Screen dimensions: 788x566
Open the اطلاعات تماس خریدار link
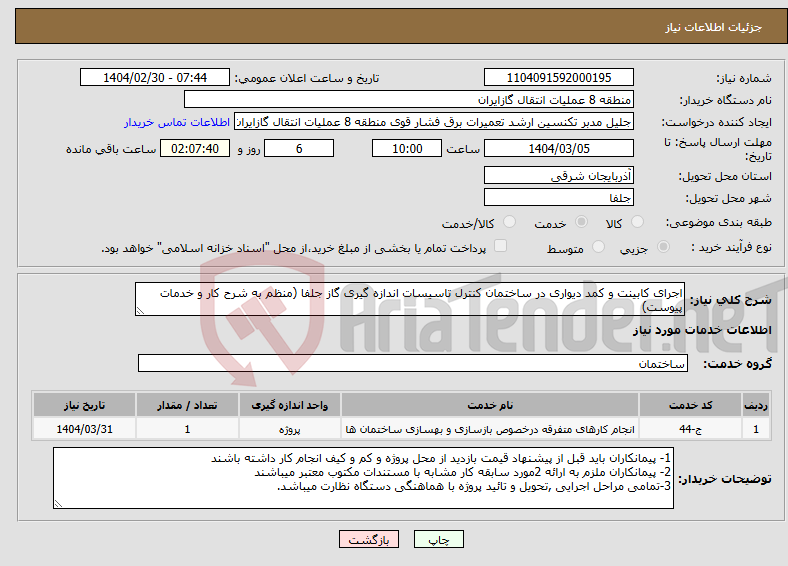(177, 122)
